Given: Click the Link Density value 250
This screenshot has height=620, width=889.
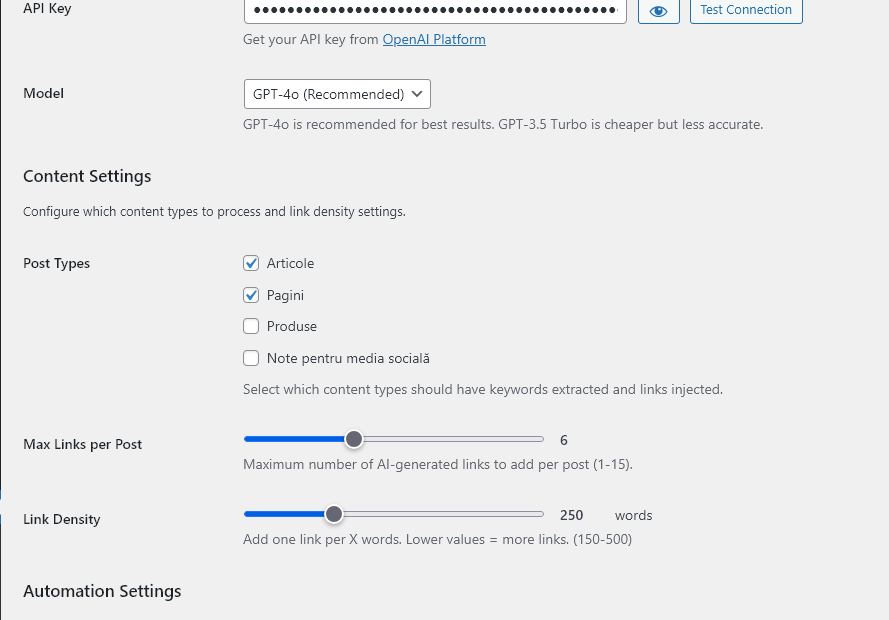Looking at the screenshot, I should (571, 516).
